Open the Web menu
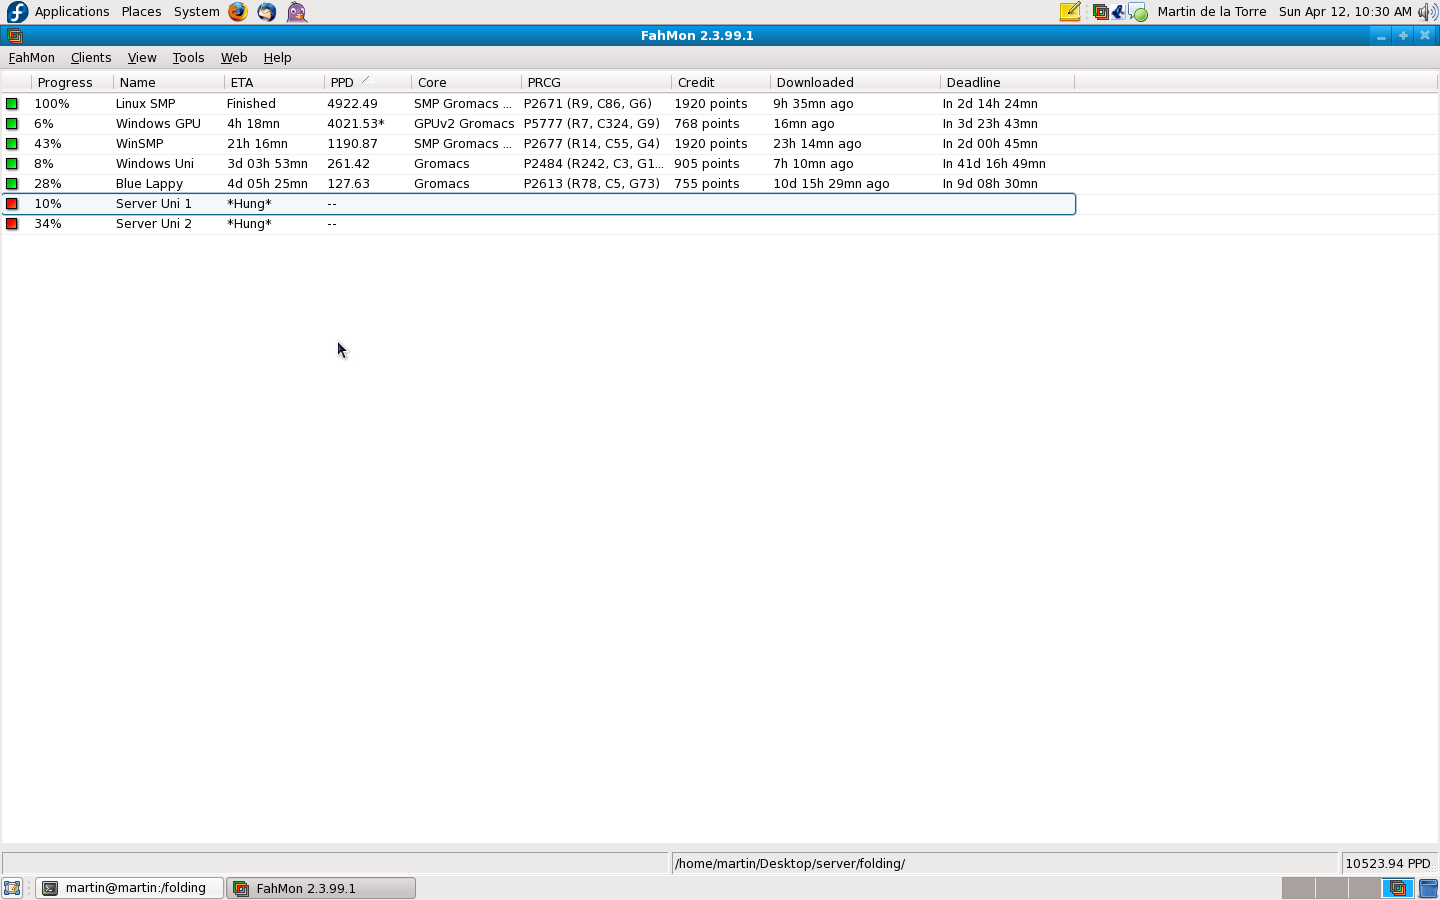This screenshot has height=900, width=1440. tap(234, 58)
